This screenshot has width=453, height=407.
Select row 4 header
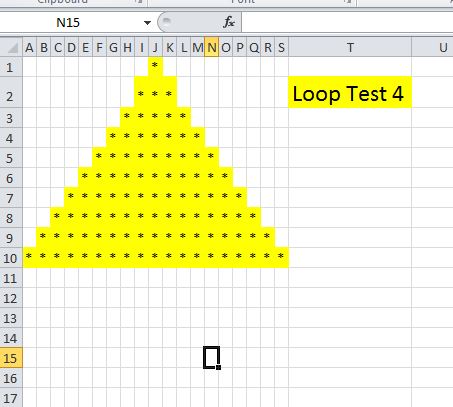[11, 138]
